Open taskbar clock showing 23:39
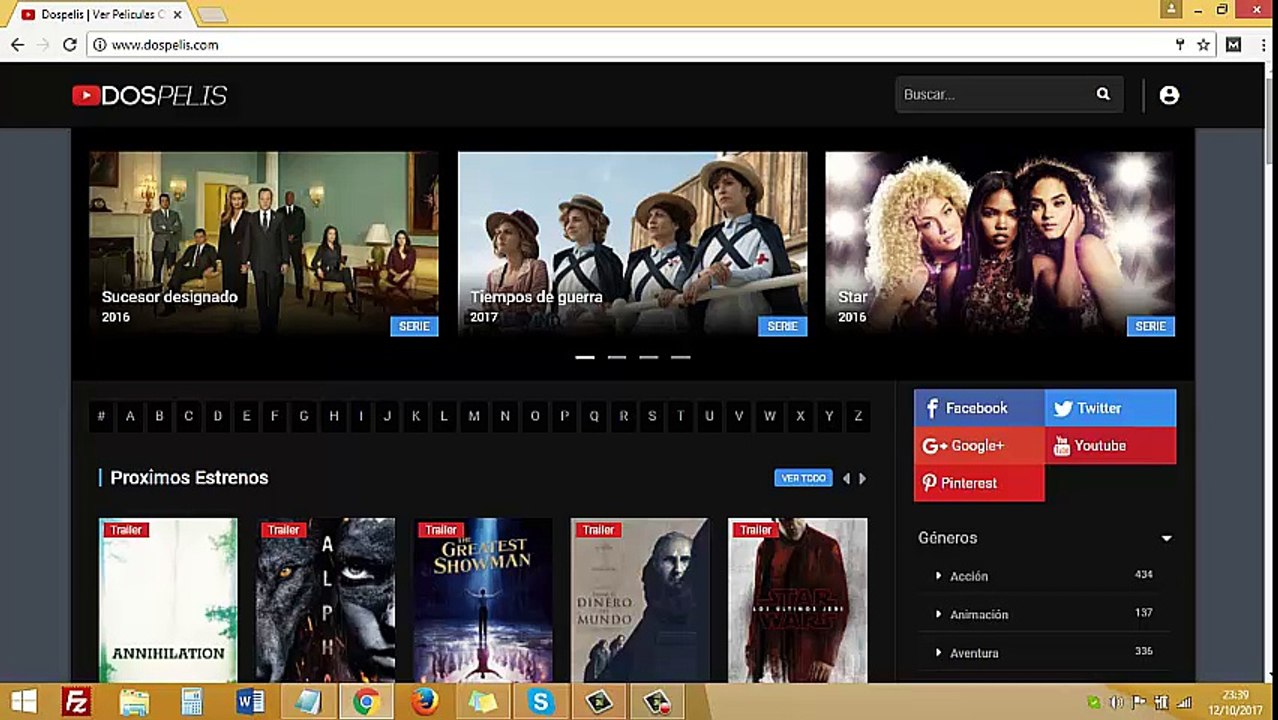 [x=1235, y=702]
